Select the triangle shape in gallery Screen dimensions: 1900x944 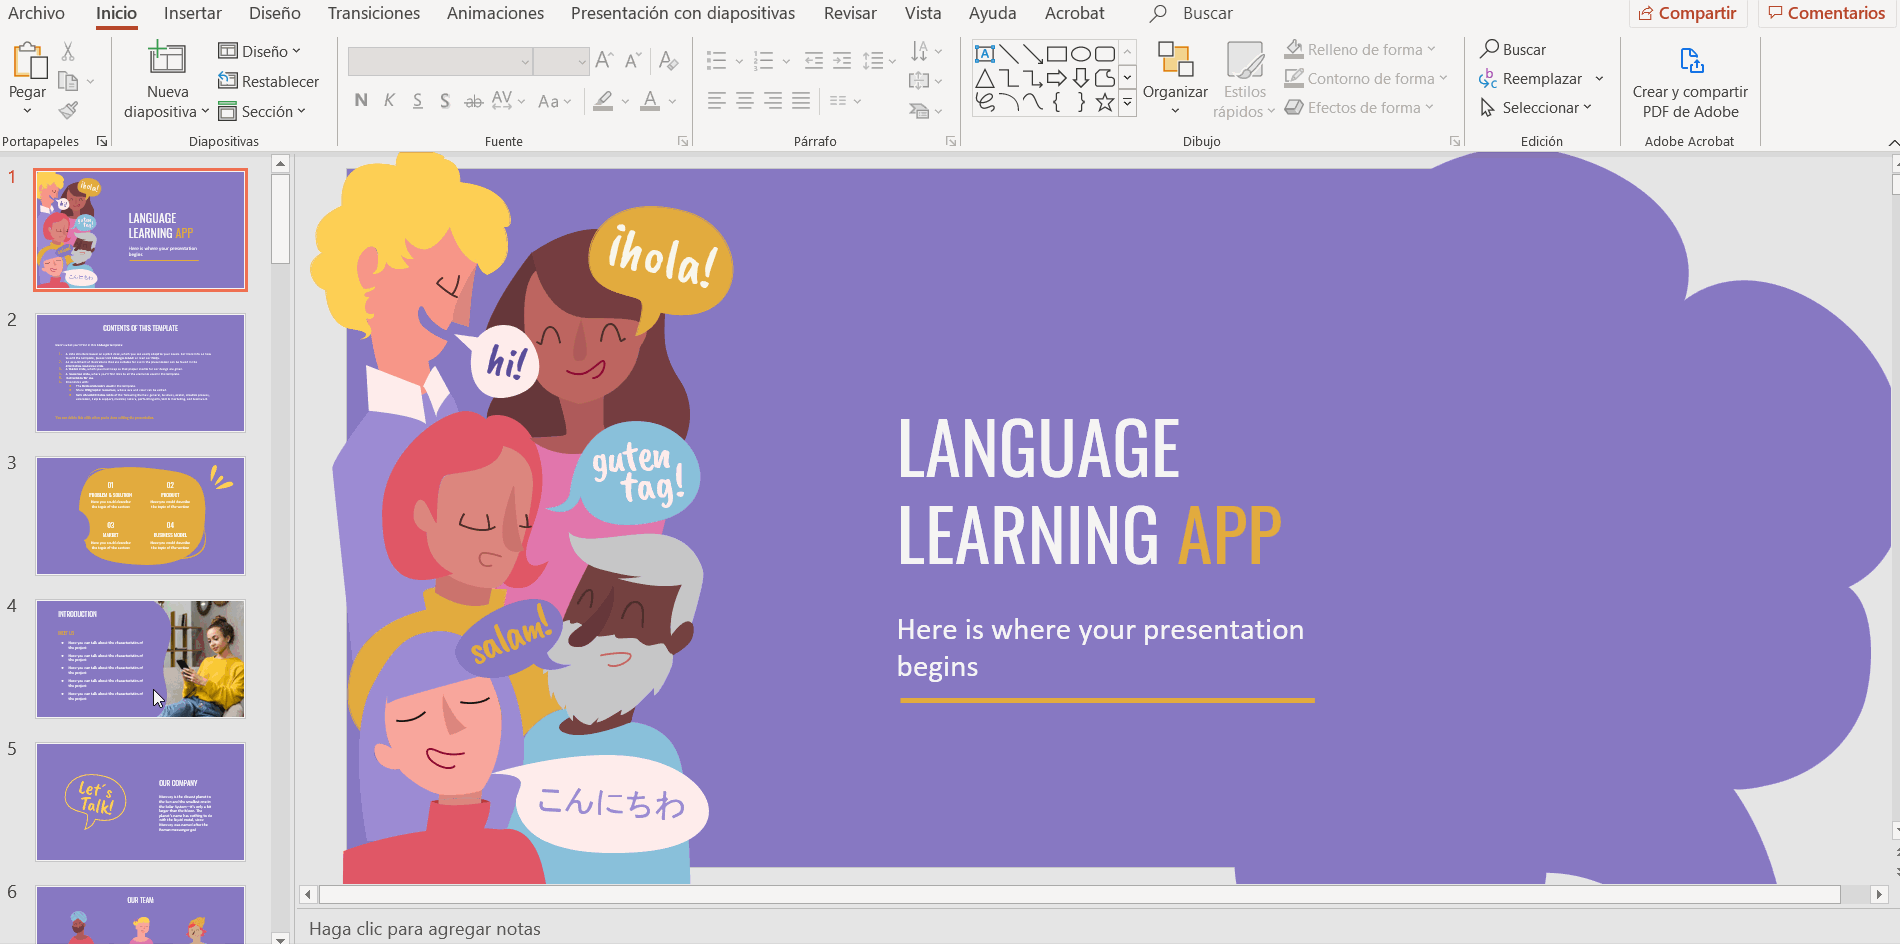[x=985, y=78]
